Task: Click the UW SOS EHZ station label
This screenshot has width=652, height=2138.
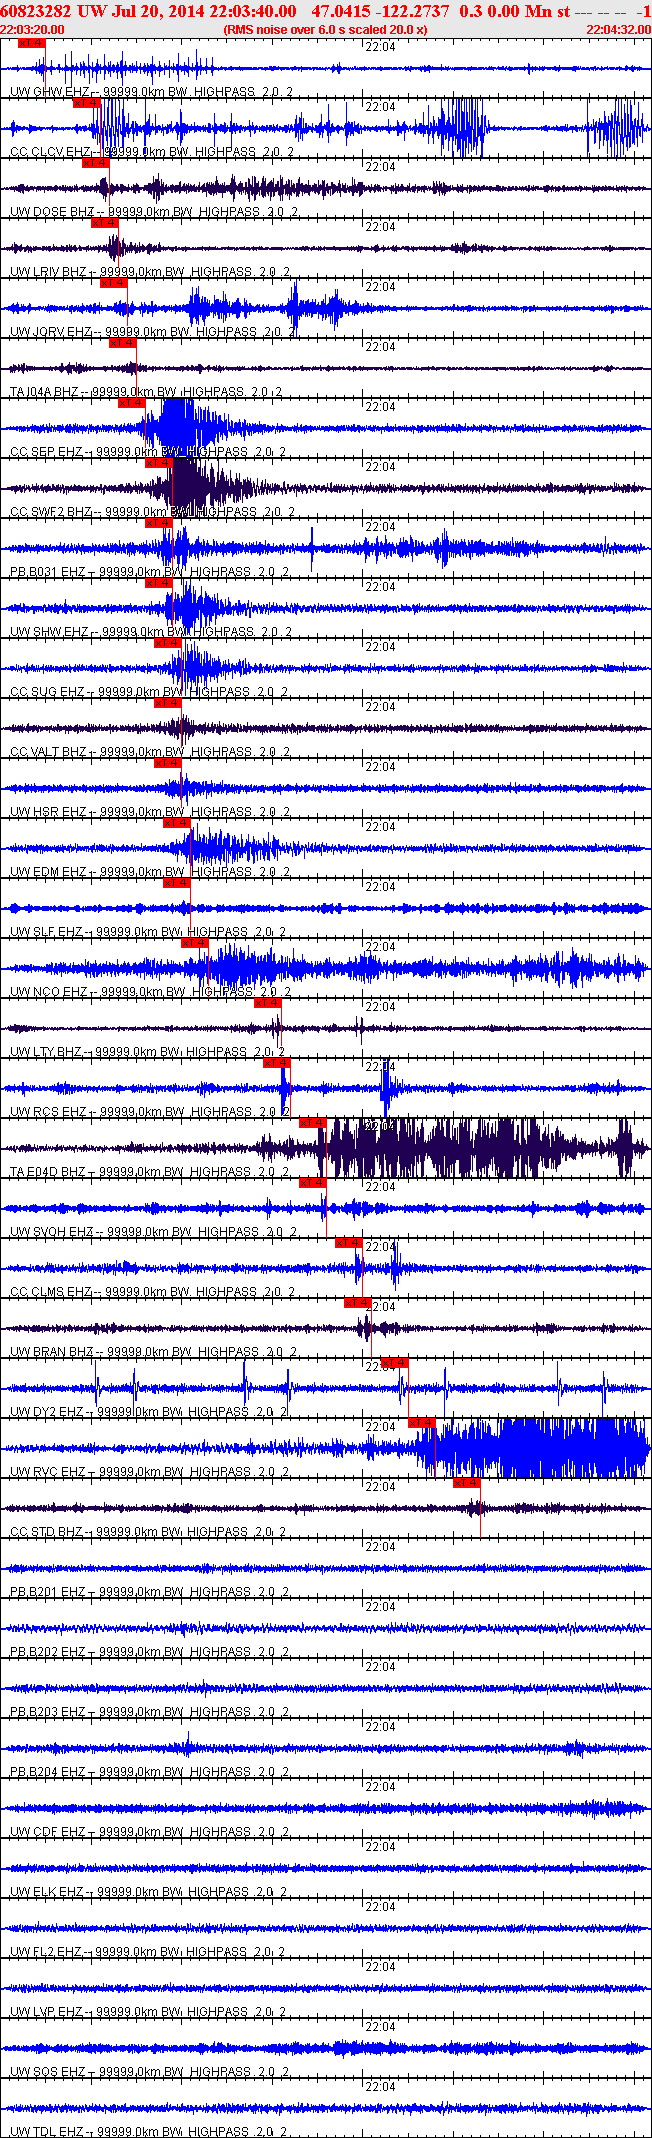Action: [48, 2072]
